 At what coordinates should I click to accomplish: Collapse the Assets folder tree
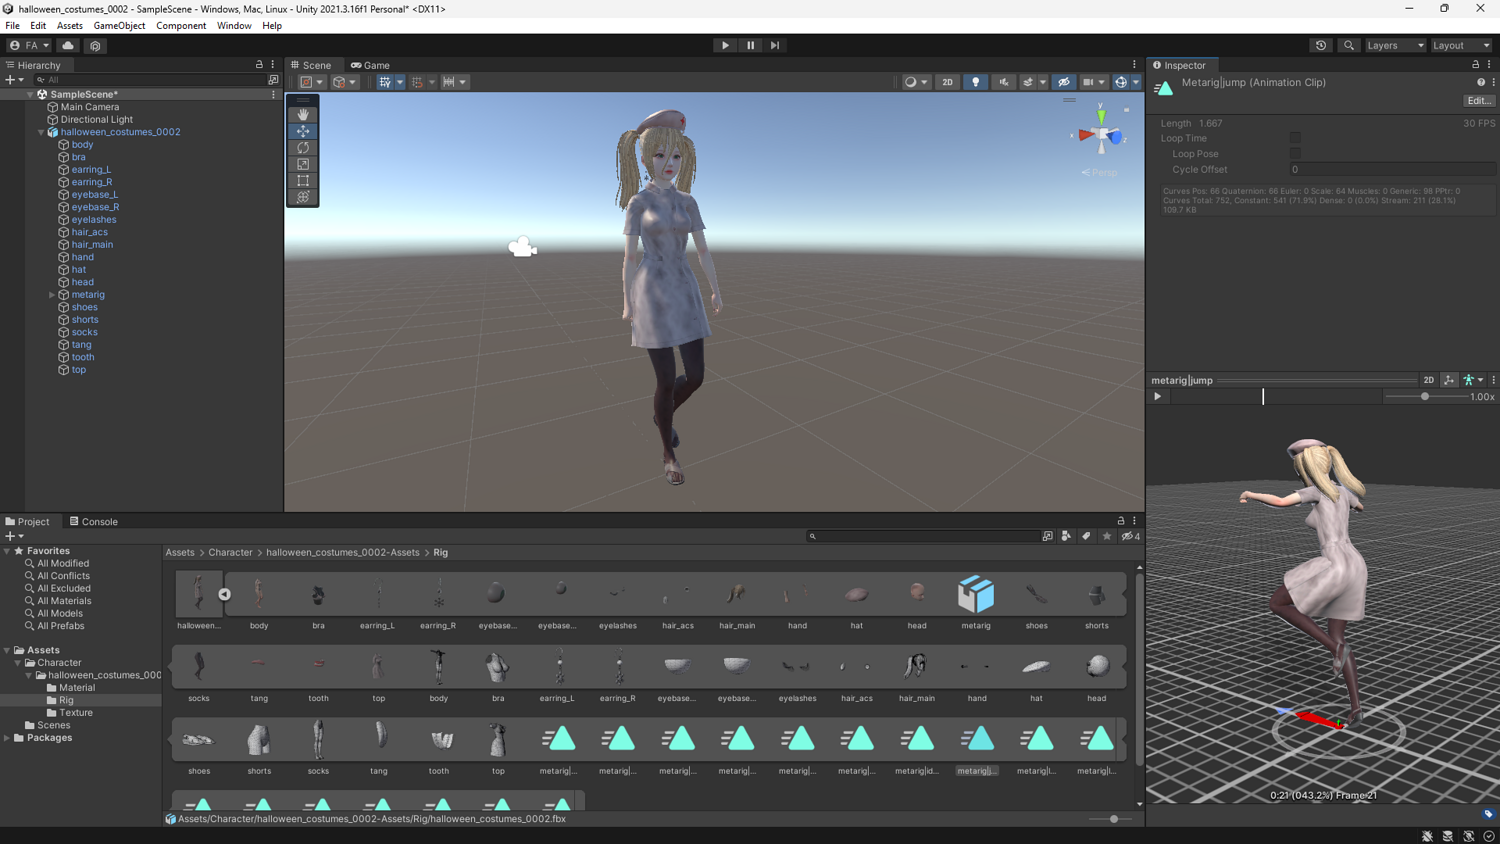[7, 650]
